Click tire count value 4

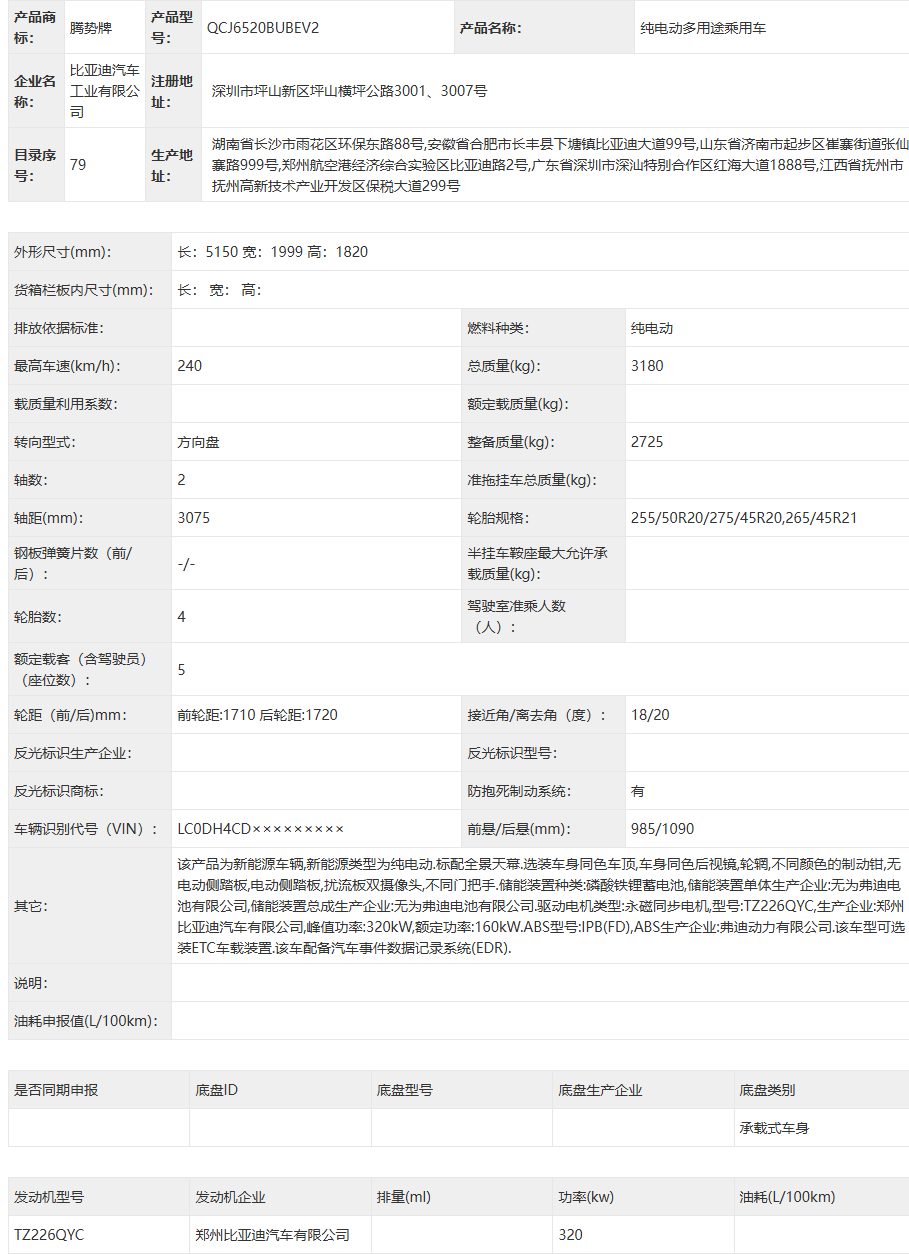point(181,617)
